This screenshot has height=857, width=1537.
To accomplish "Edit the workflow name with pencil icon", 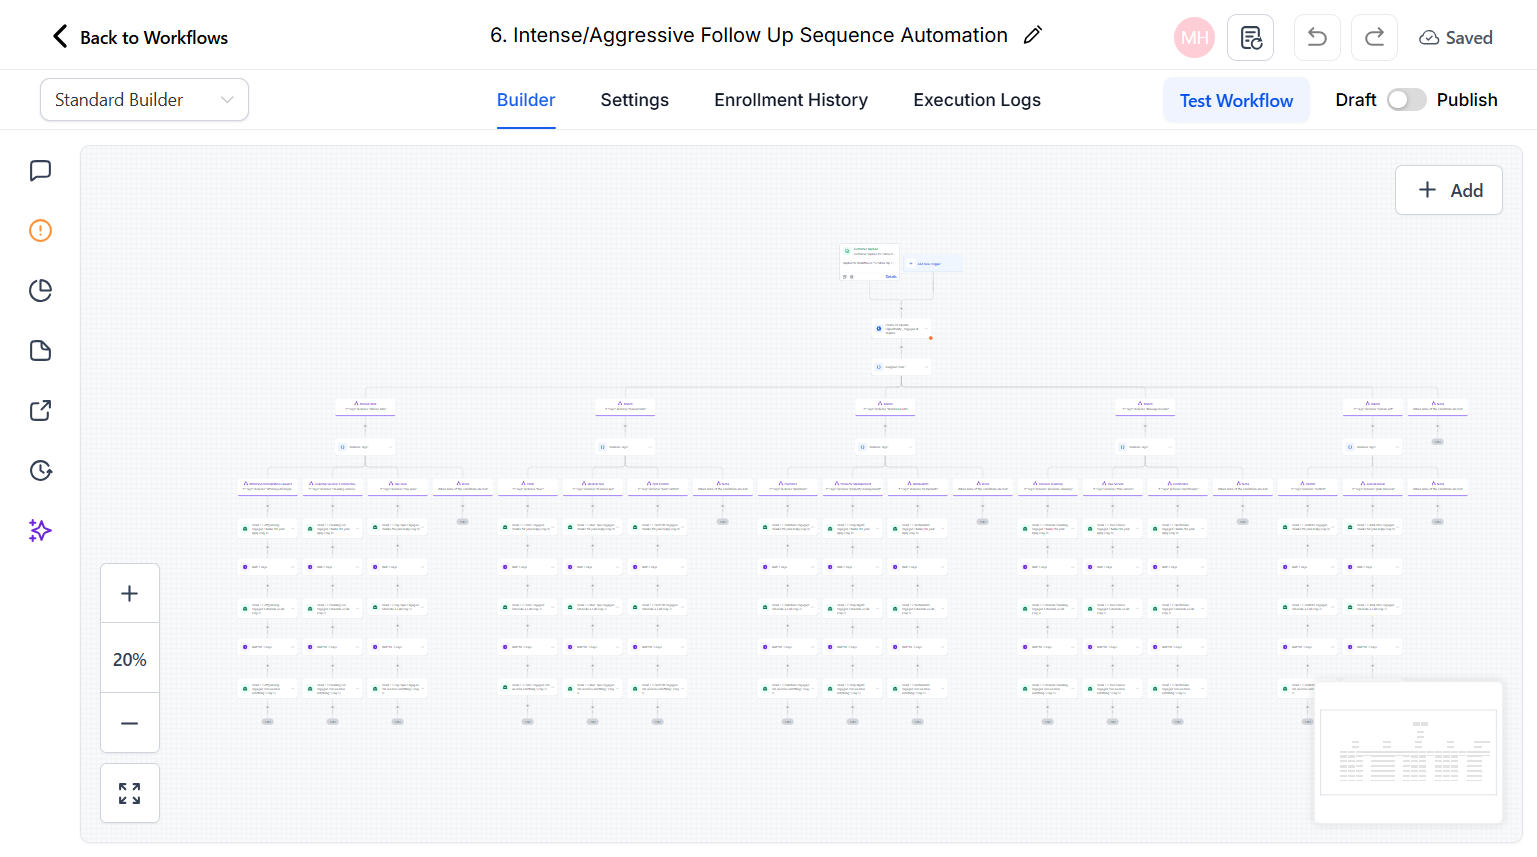I will point(1033,35).
